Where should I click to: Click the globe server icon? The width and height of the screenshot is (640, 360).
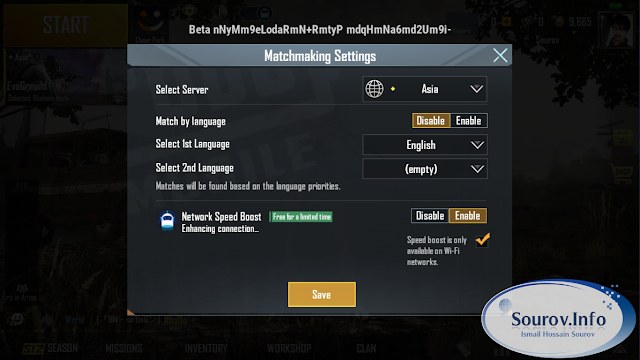click(374, 89)
